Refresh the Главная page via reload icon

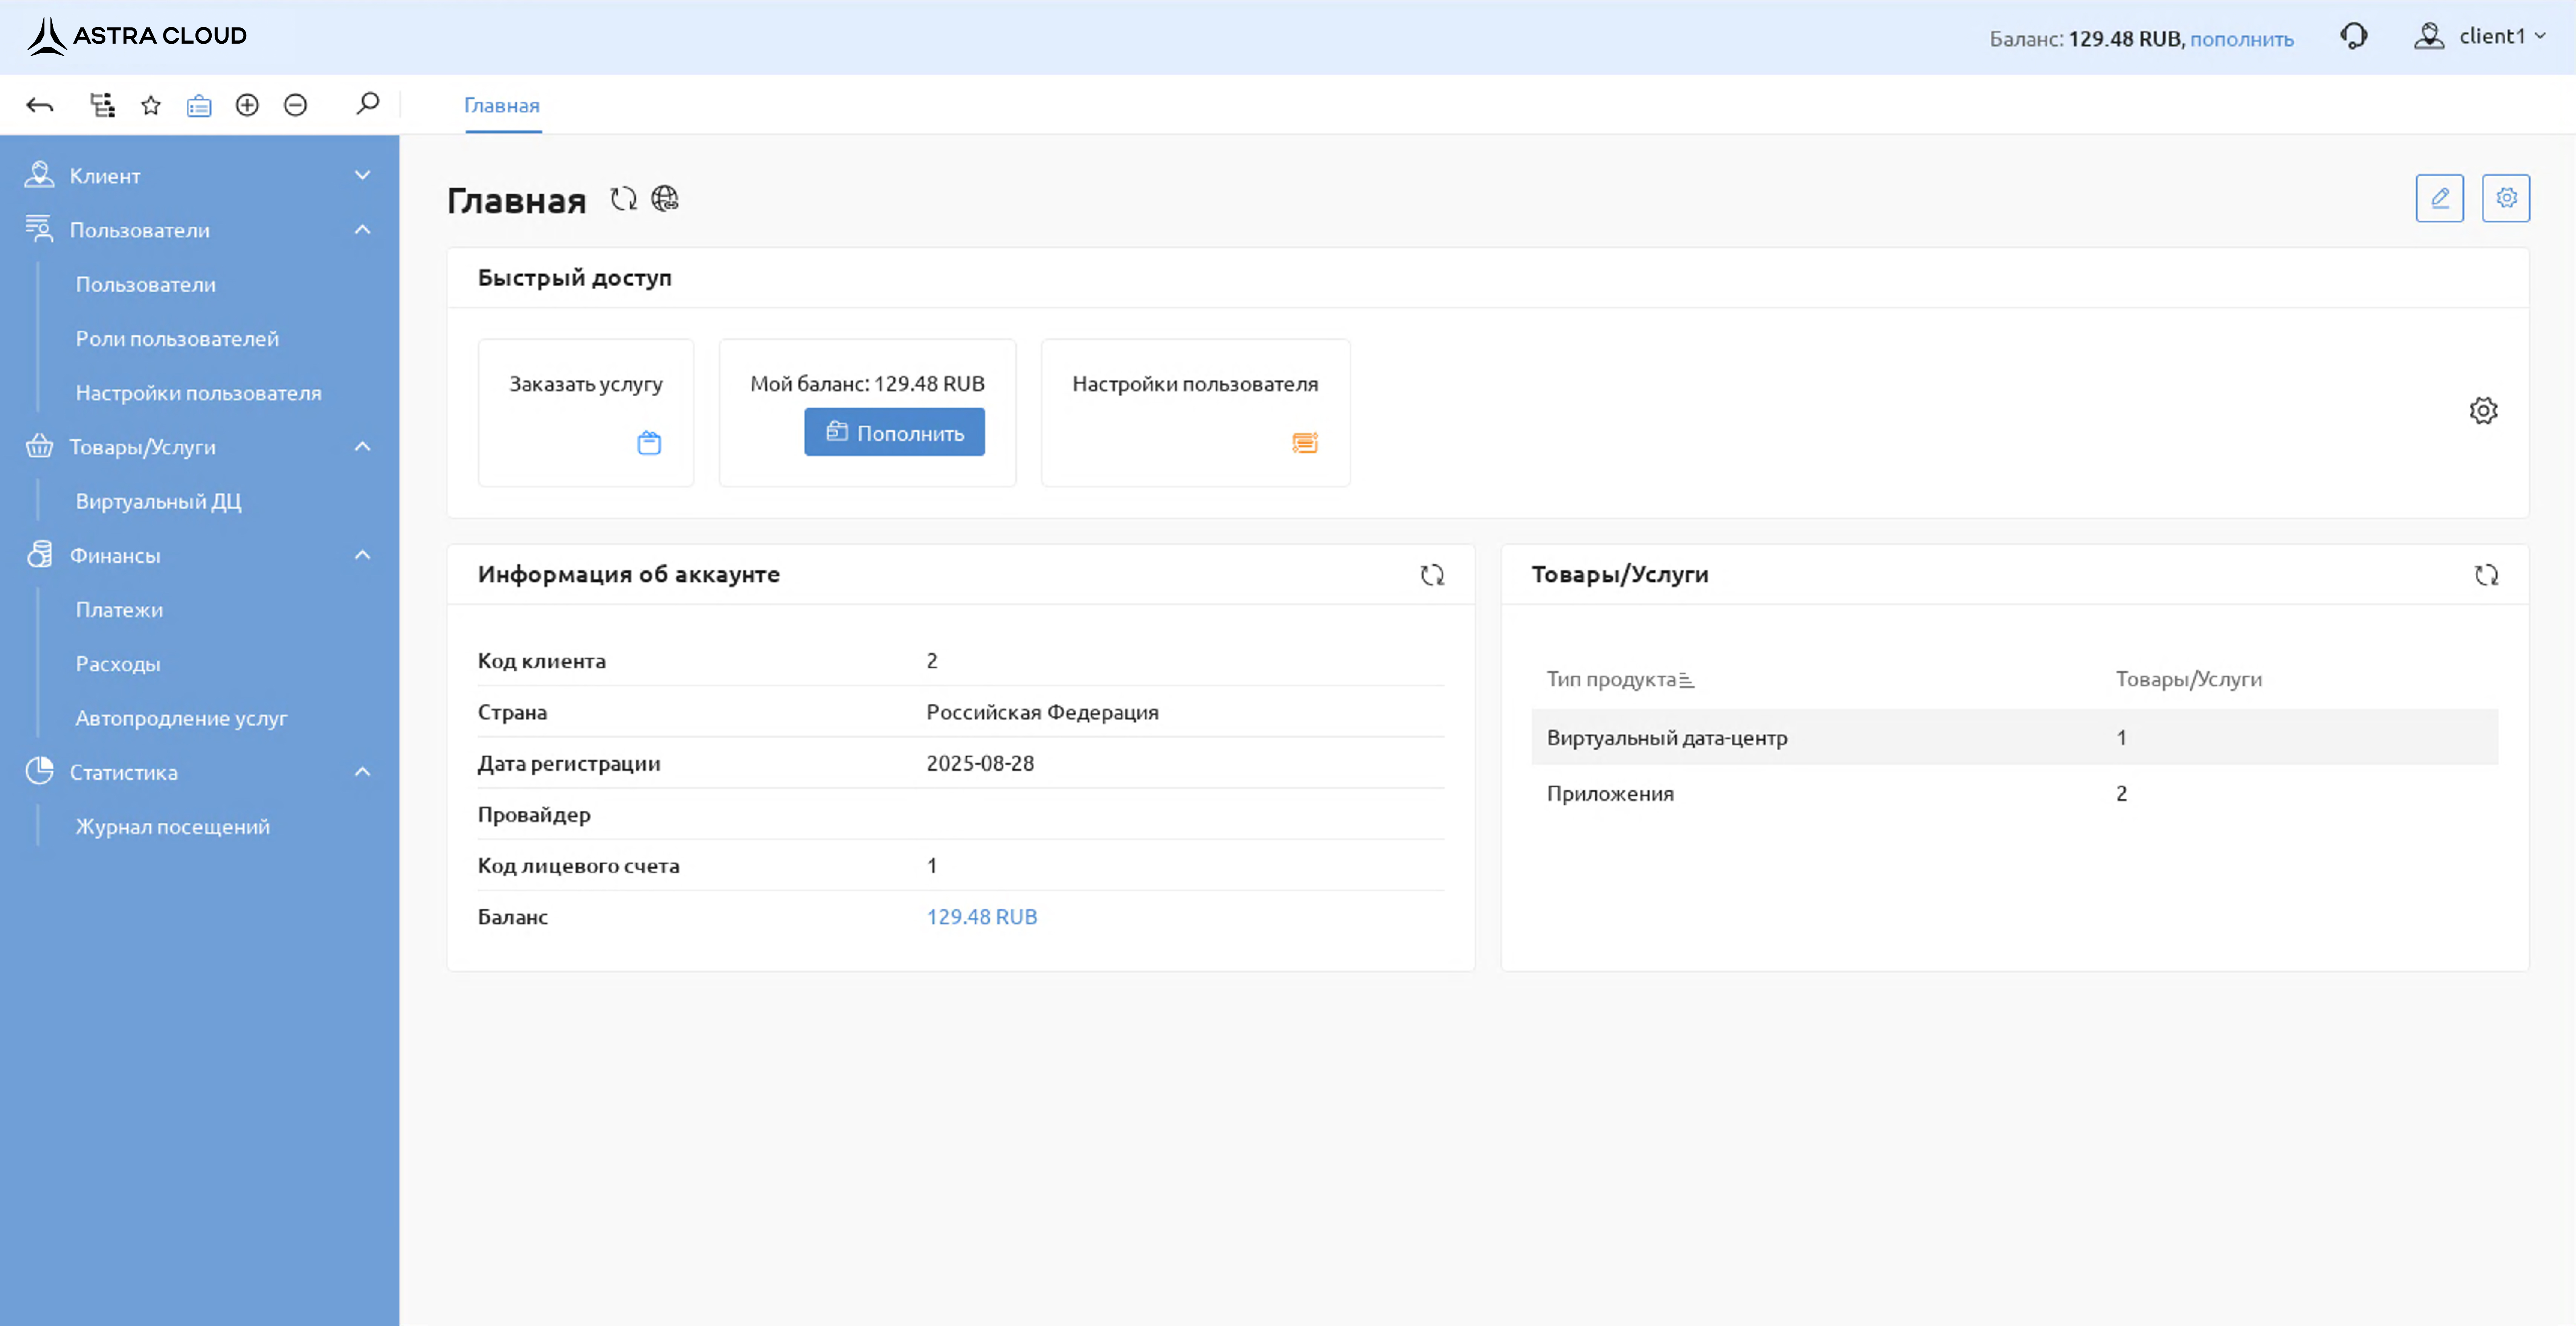(x=623, y=199)
